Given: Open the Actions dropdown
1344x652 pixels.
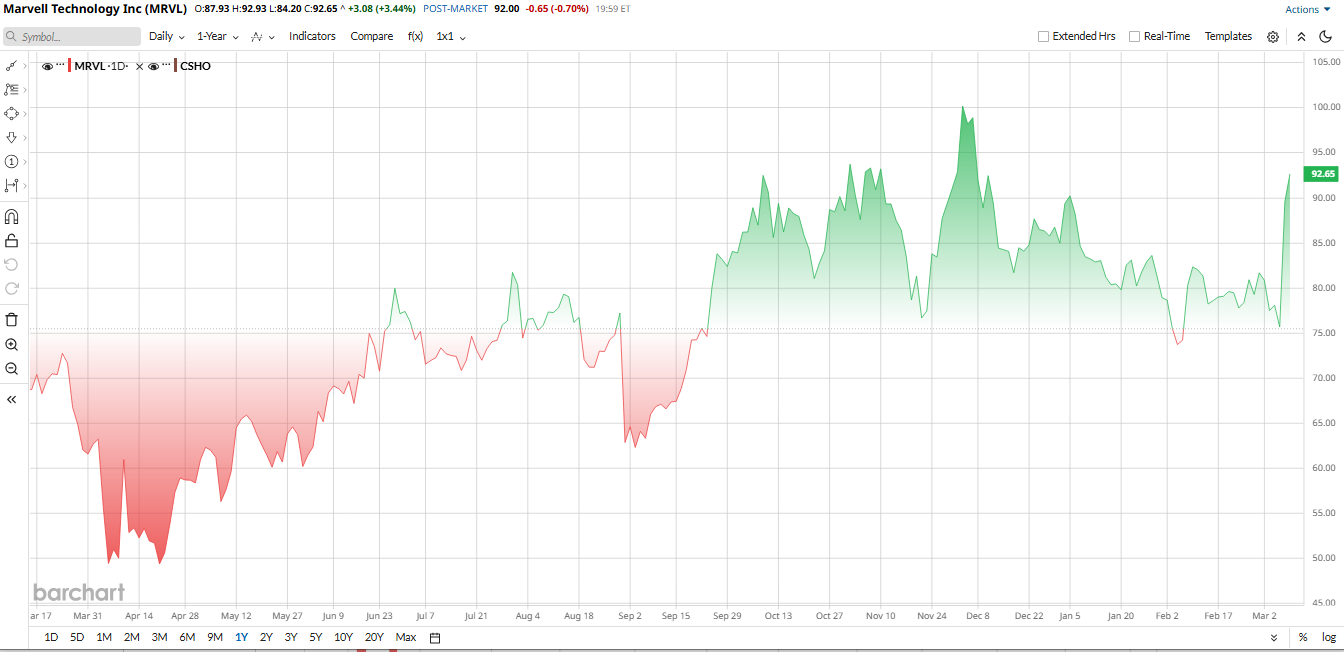Looking at the screenshot, I should (x=1308, y=9).
